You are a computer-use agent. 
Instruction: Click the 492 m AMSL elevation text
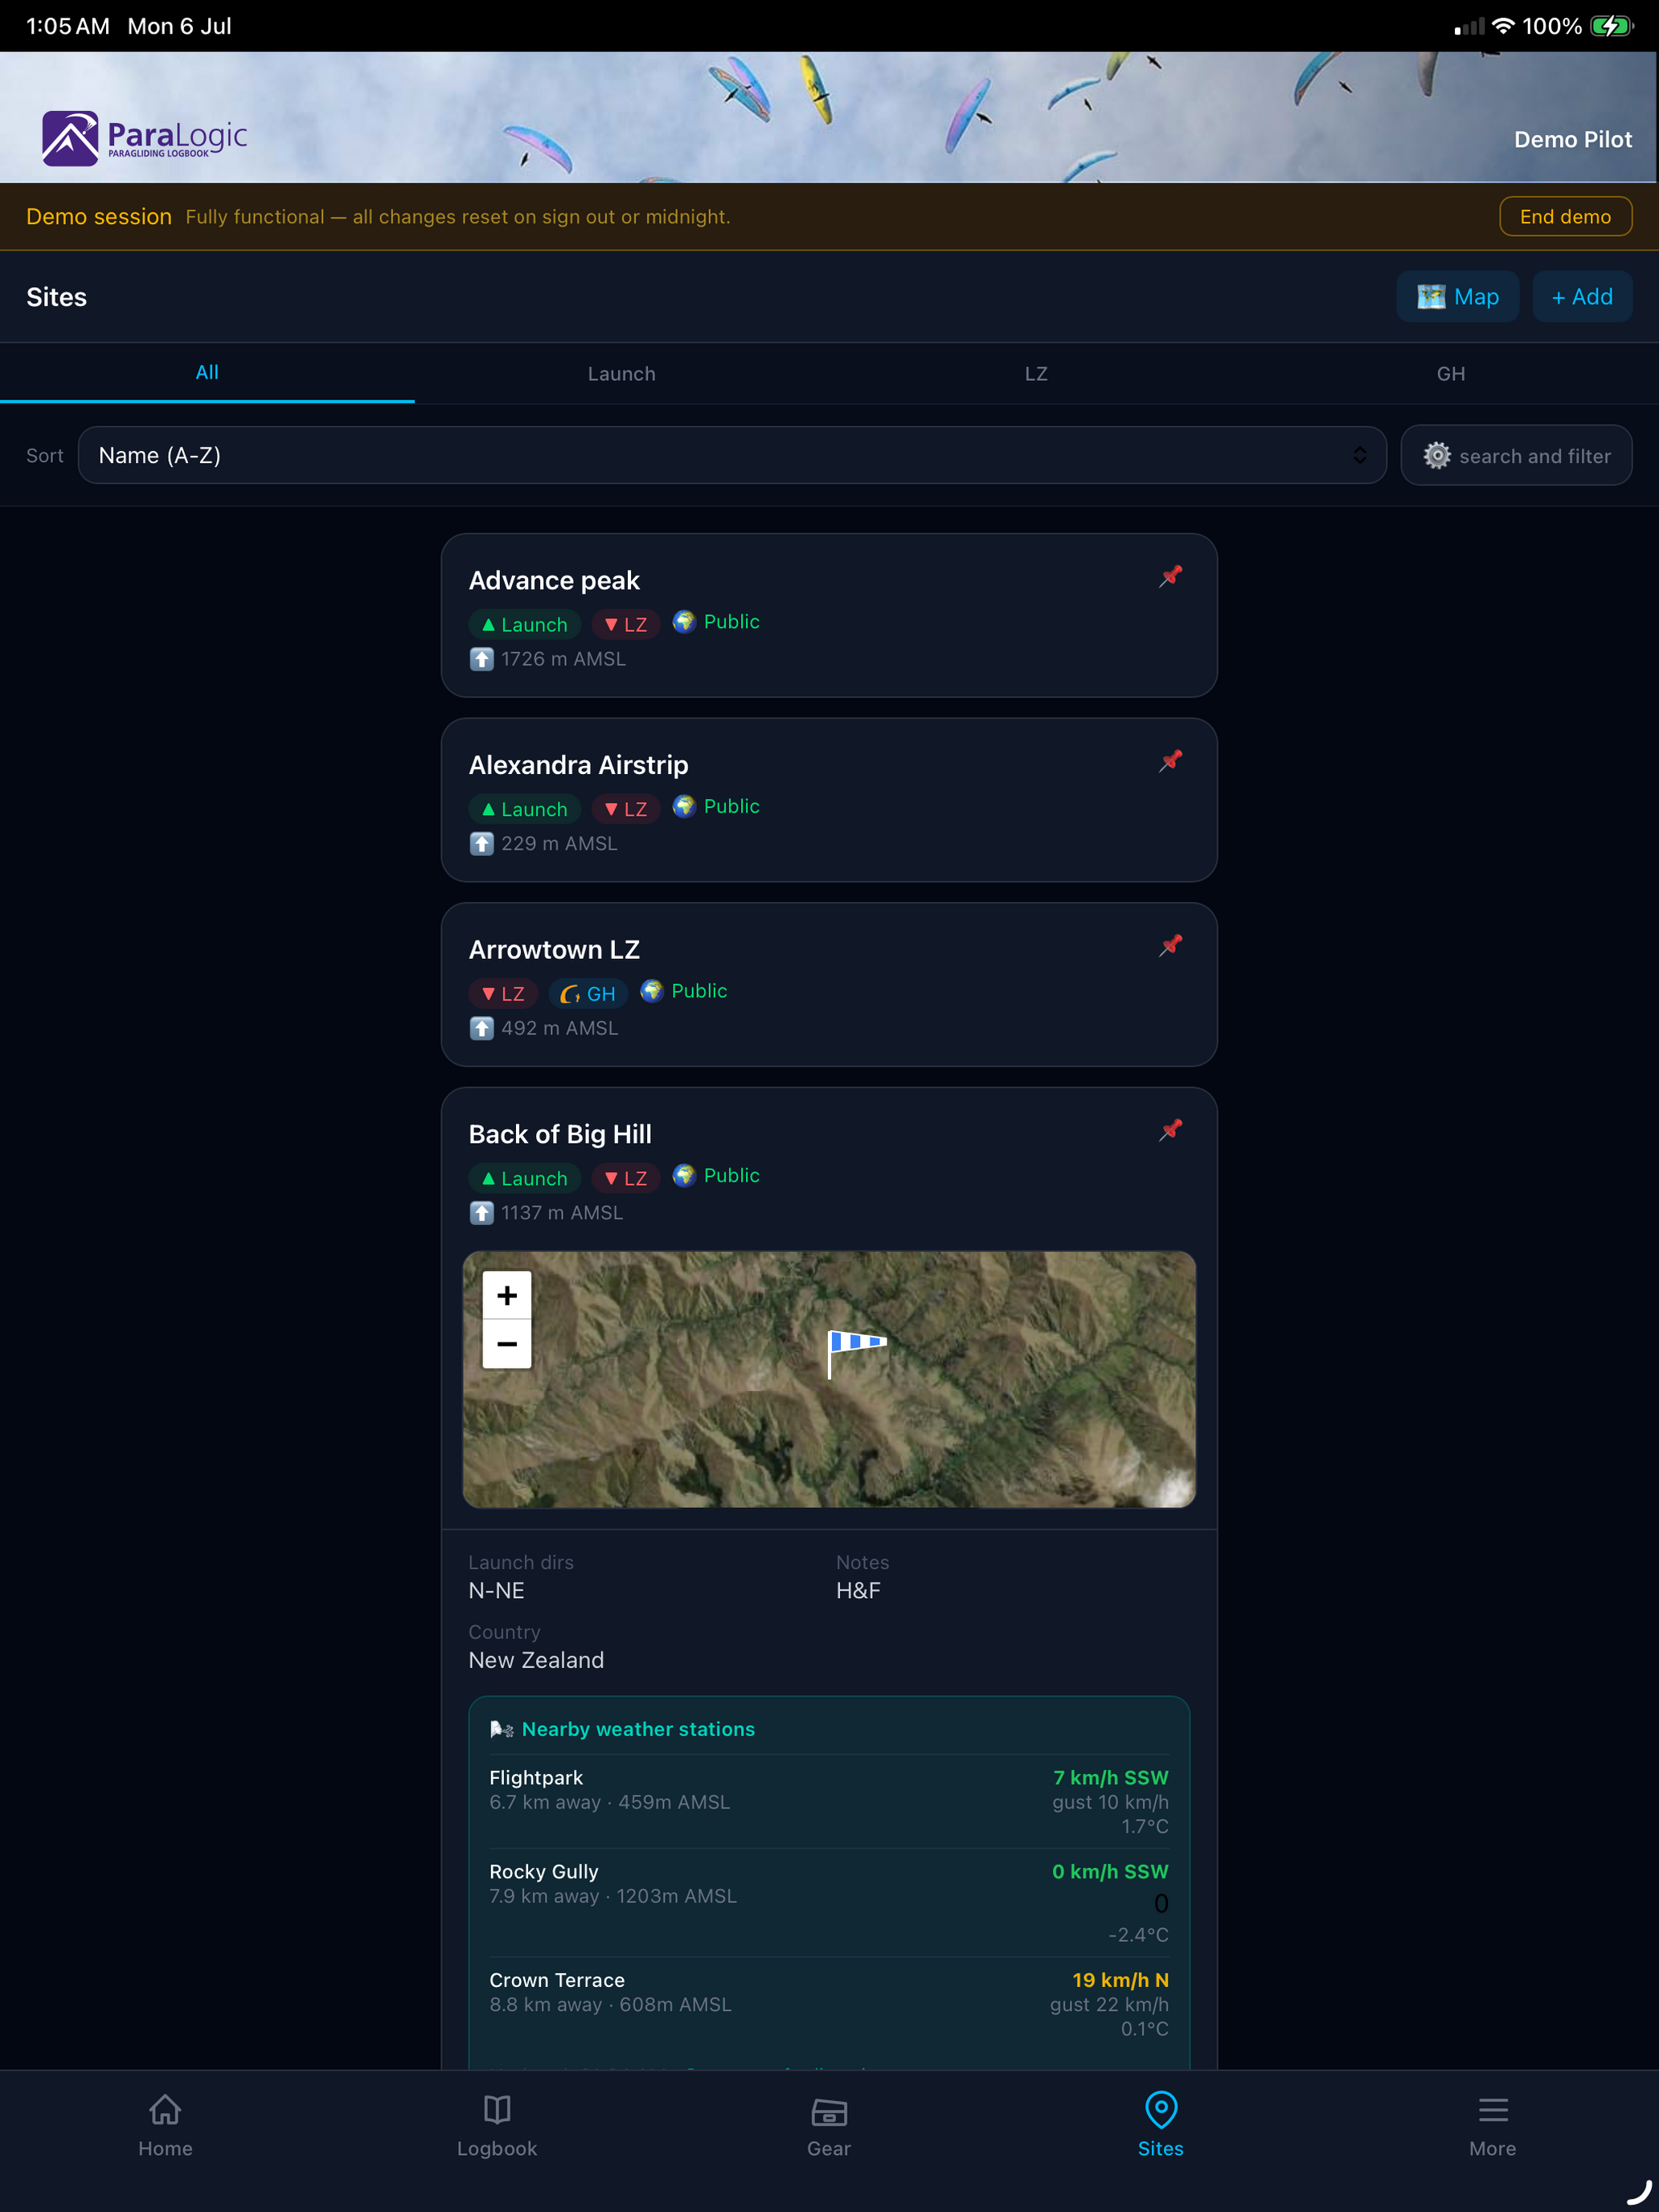click(x=559, y=1028)
